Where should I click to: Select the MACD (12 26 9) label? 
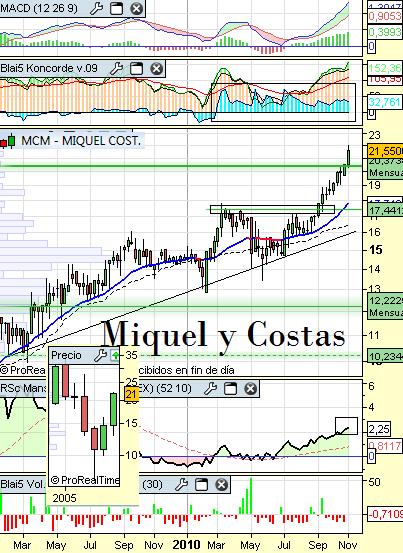click(x=39, y=8)
